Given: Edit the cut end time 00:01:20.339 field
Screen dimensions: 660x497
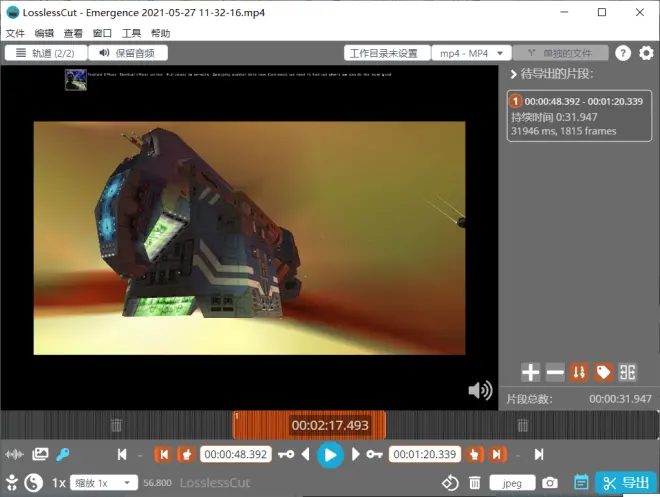Looking at the screenshot, I should 425,454.
